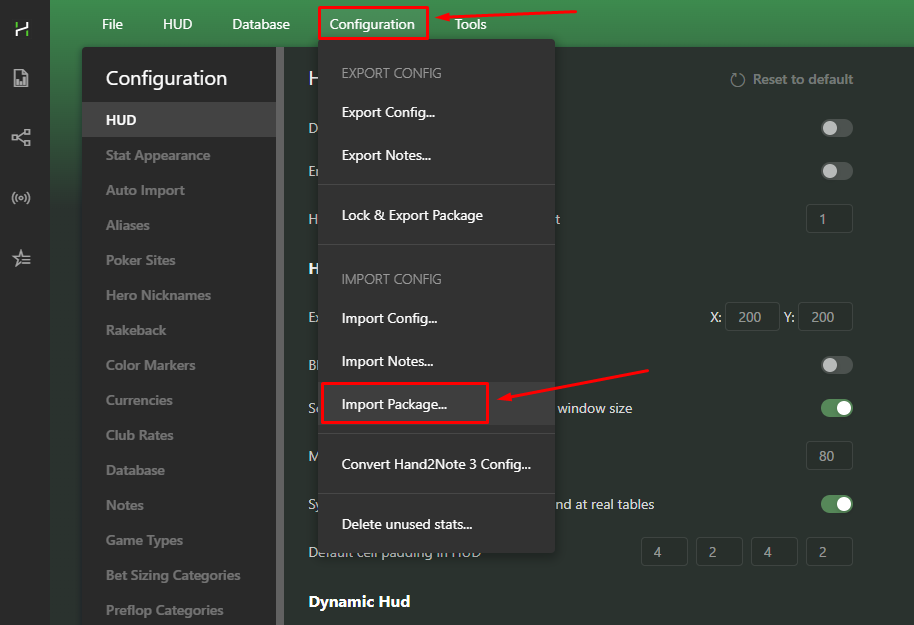The height and width of the screenshot is (625, 914).
Task: Open the File menu
Action: tap(113, 24)
